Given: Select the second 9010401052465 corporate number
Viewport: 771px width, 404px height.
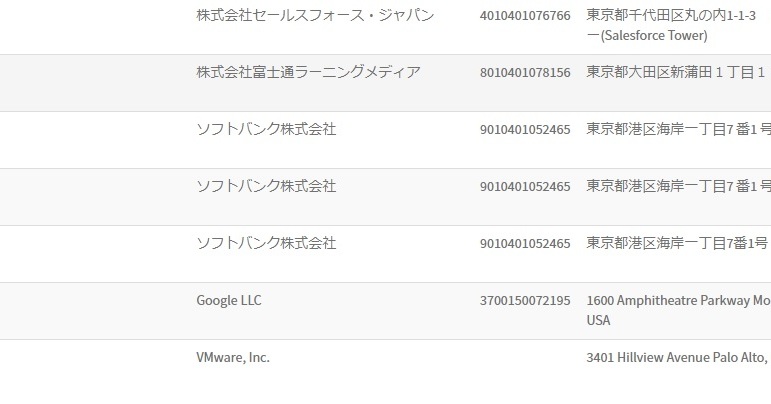Looking at the screenshot, I should click(525, 187).
